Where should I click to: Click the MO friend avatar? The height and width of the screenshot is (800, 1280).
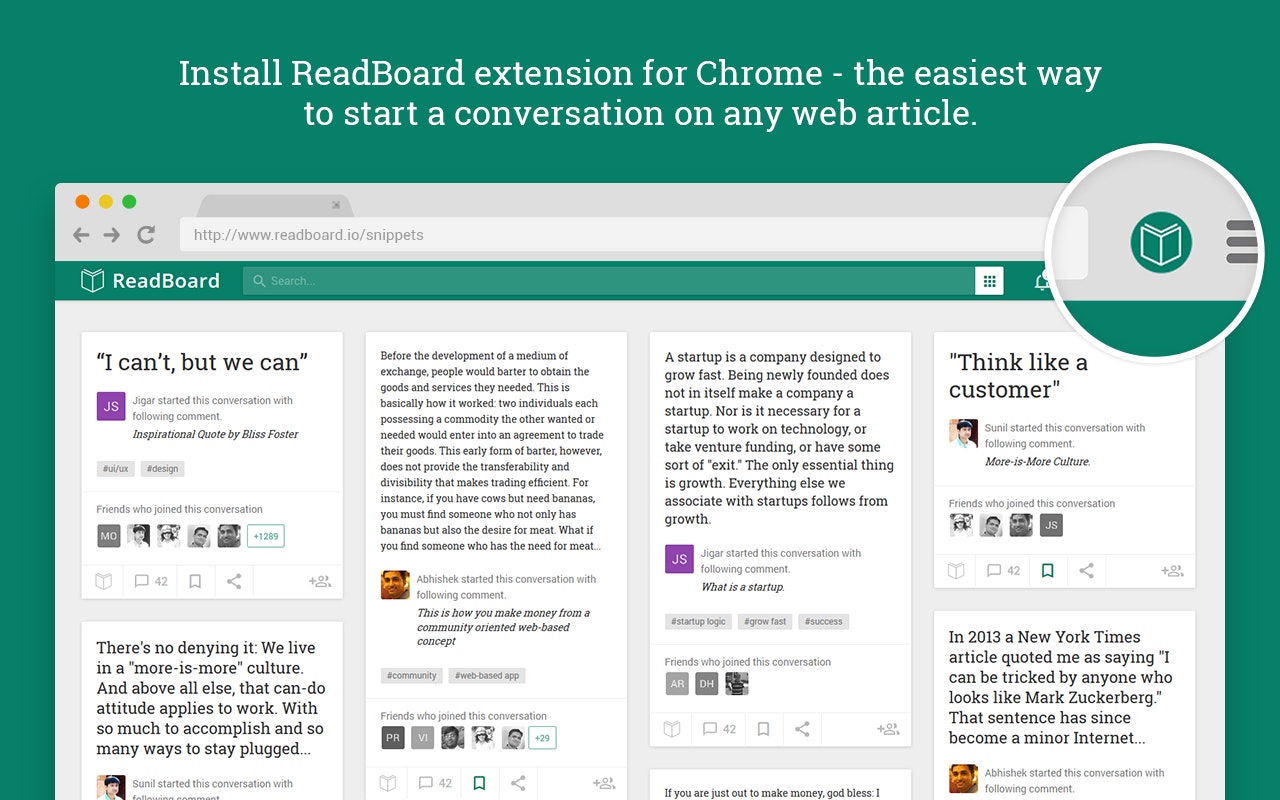pyautogui.click(x=109, y=536)
